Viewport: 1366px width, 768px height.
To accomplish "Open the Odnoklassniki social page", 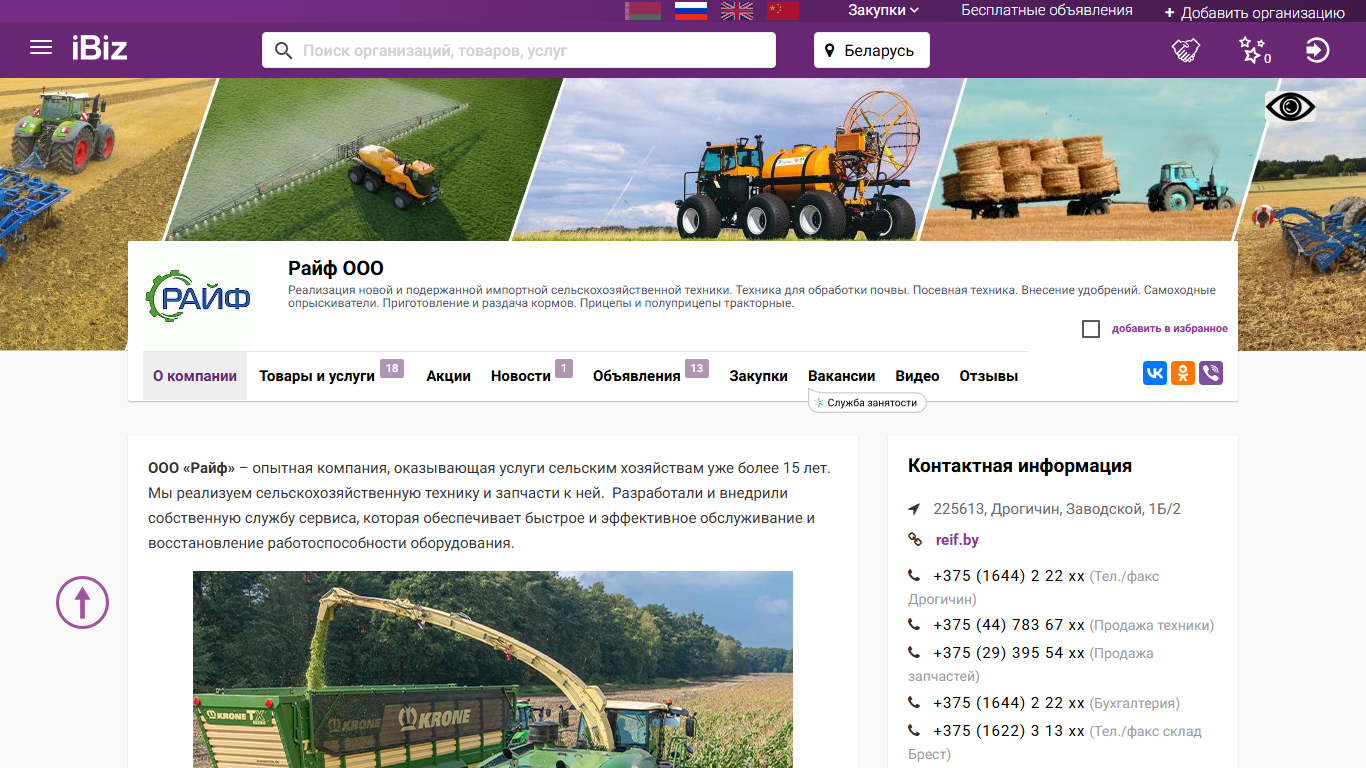I will (1183, 373).
